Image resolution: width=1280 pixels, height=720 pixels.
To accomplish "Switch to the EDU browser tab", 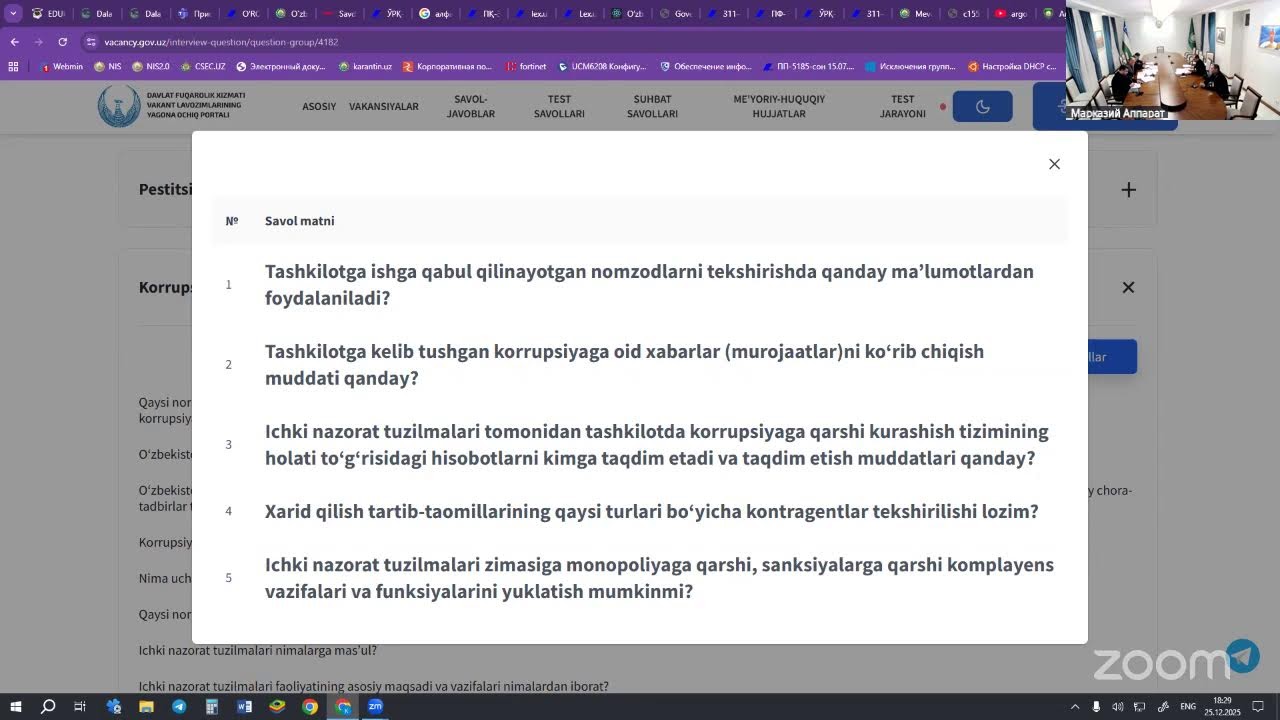I will point(48,14).
